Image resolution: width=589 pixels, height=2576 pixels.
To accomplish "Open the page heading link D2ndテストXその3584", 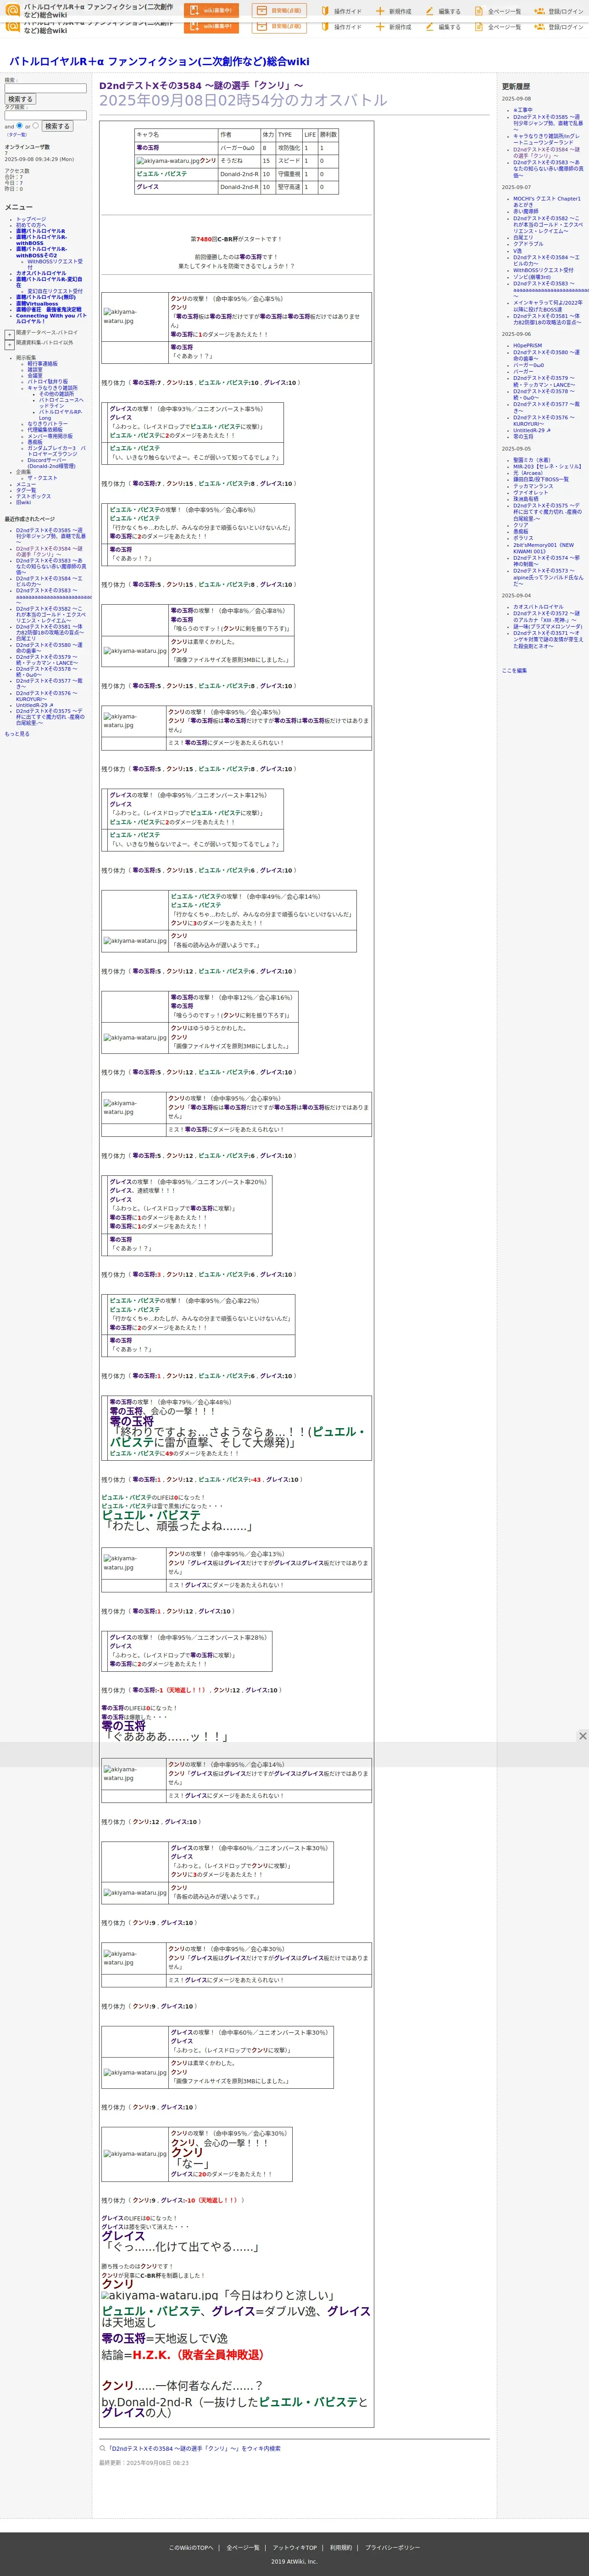I will pos(201,86).
